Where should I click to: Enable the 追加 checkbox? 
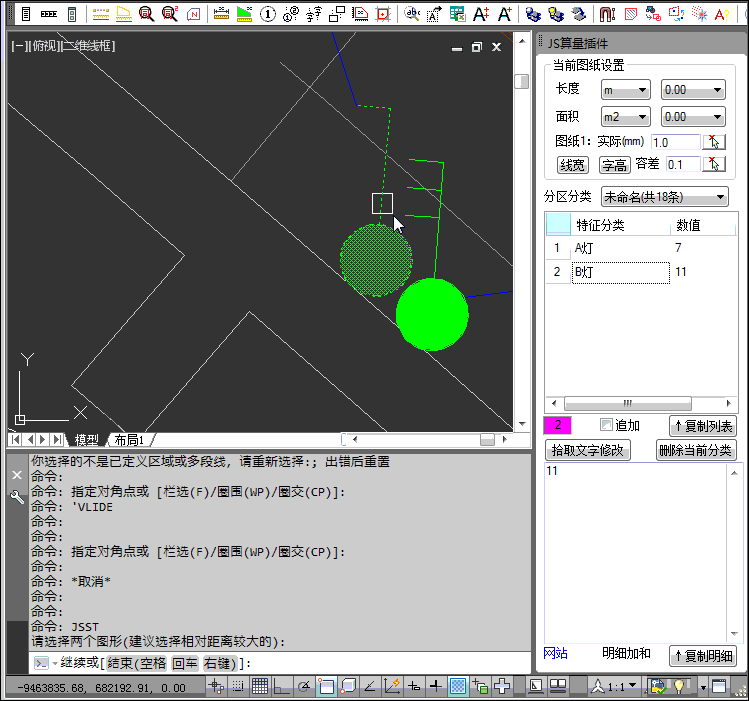pyautogui.click(x=606, y=425)
